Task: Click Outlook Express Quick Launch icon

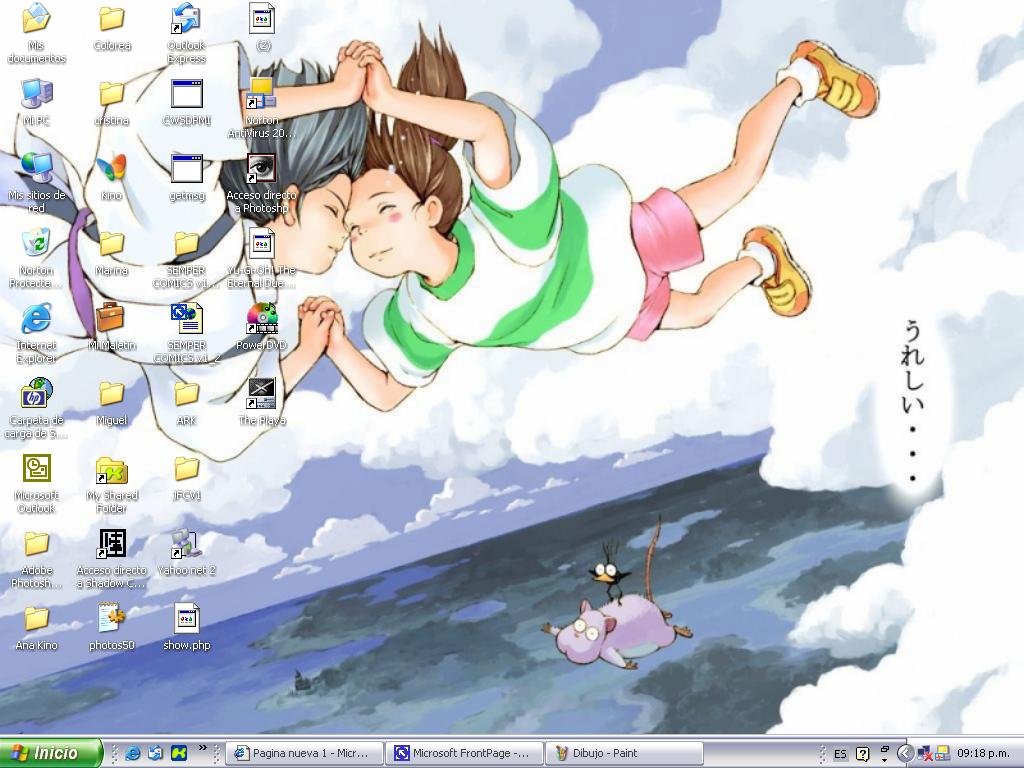Action: coord(155,753)
